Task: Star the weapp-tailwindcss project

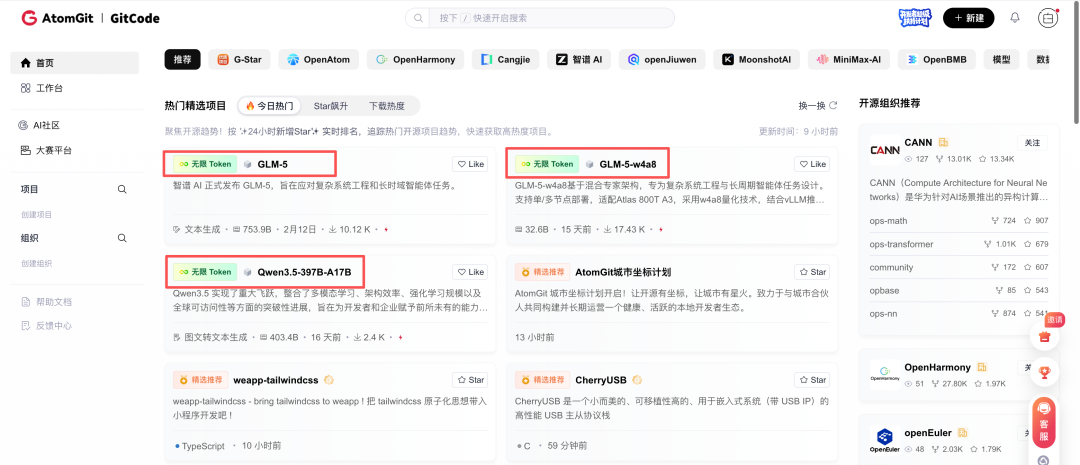Action: 470,380
